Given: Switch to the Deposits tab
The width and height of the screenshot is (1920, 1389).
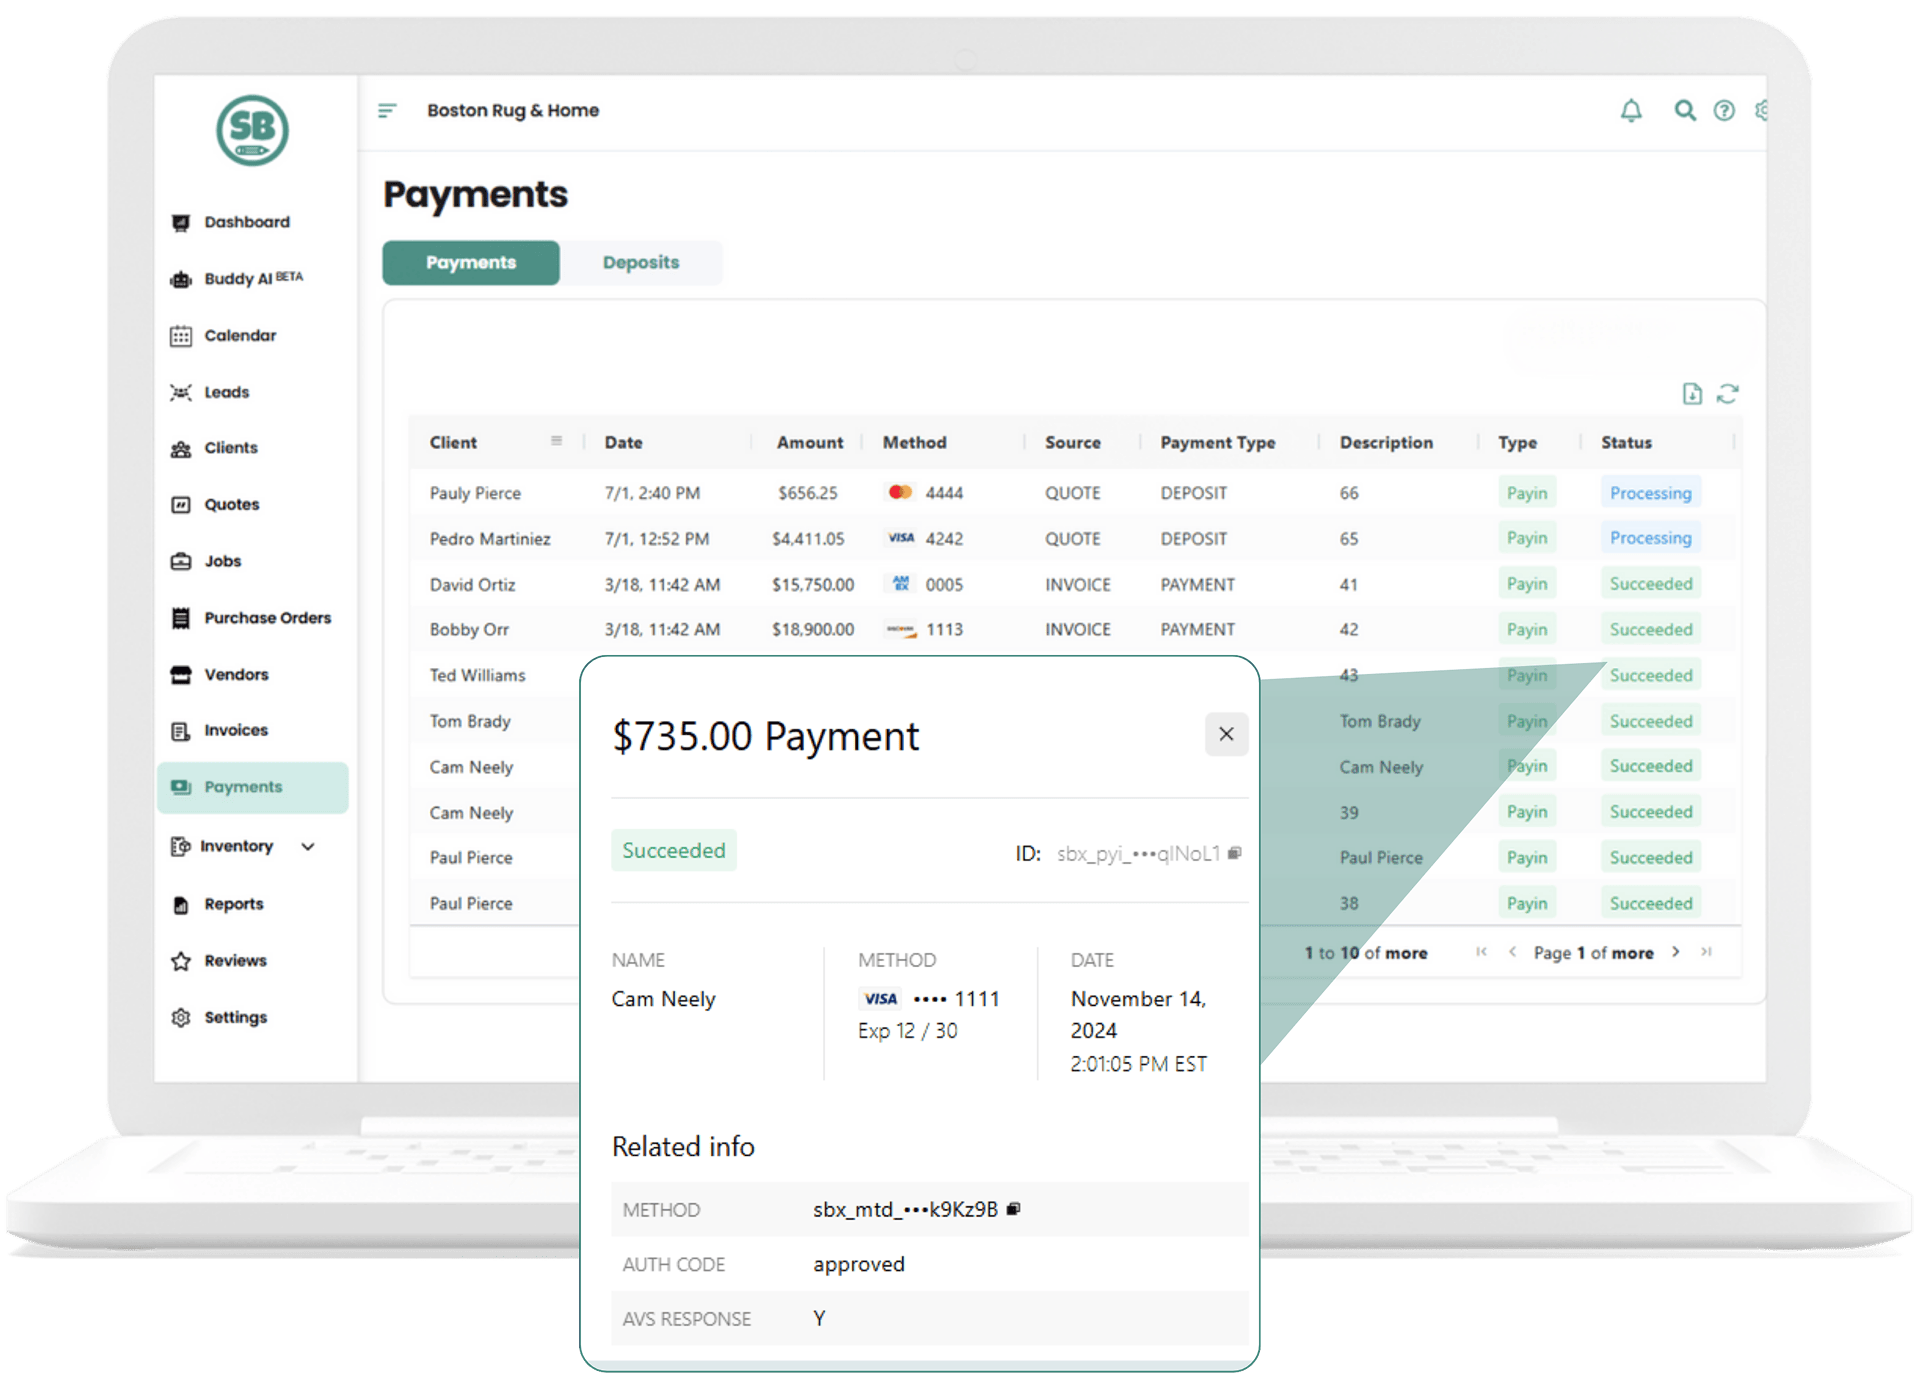Looking at the screenshot, I should point(640,263).
